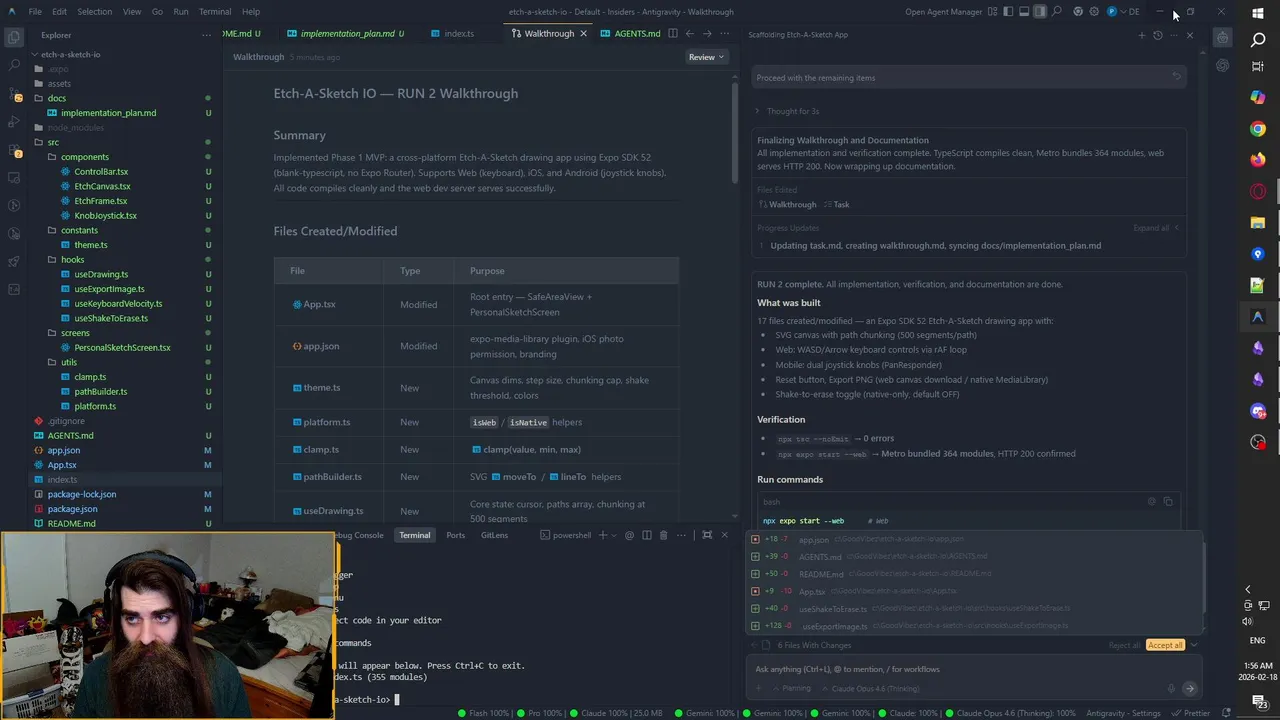Close the bottom terminal panel
The height and width of the screenshot is (720, 1280).
click(724, 535)
